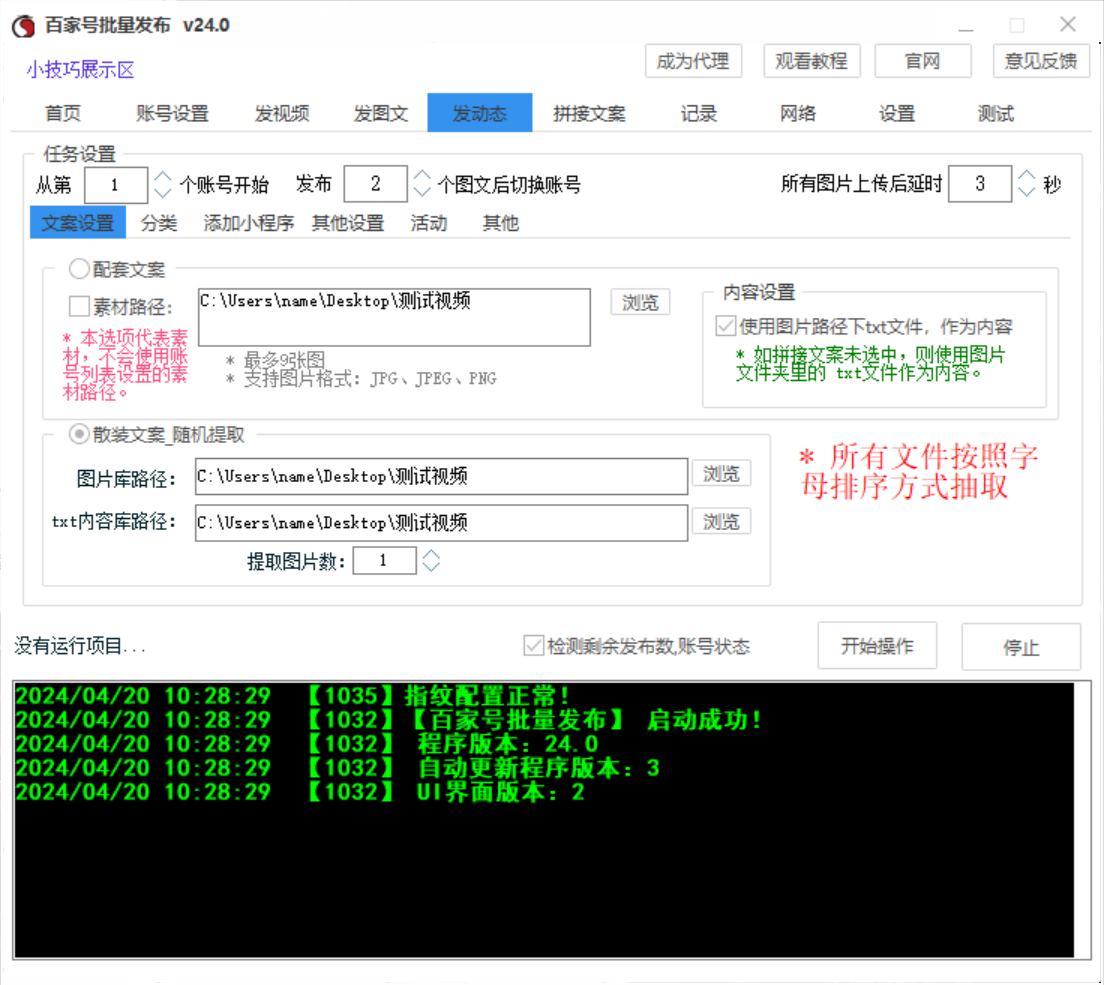Open the 发图文 tab
This screenshot has height=985, width=1104.
380,113
